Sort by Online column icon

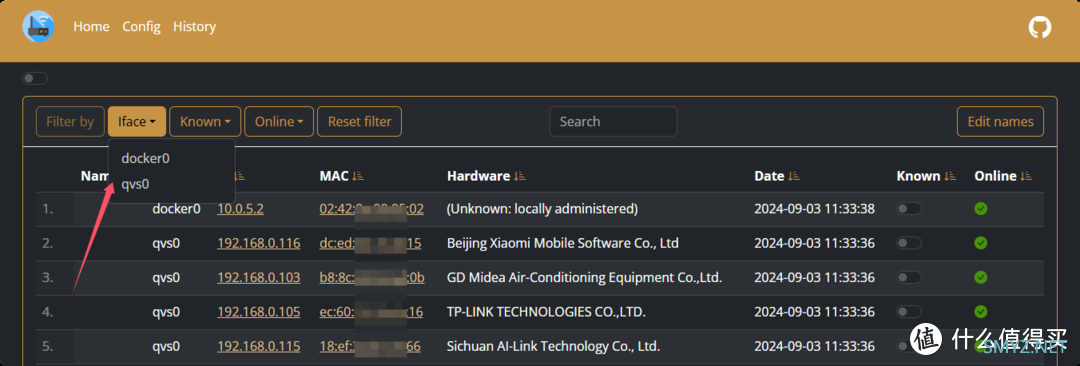[x=1027, y=176]
